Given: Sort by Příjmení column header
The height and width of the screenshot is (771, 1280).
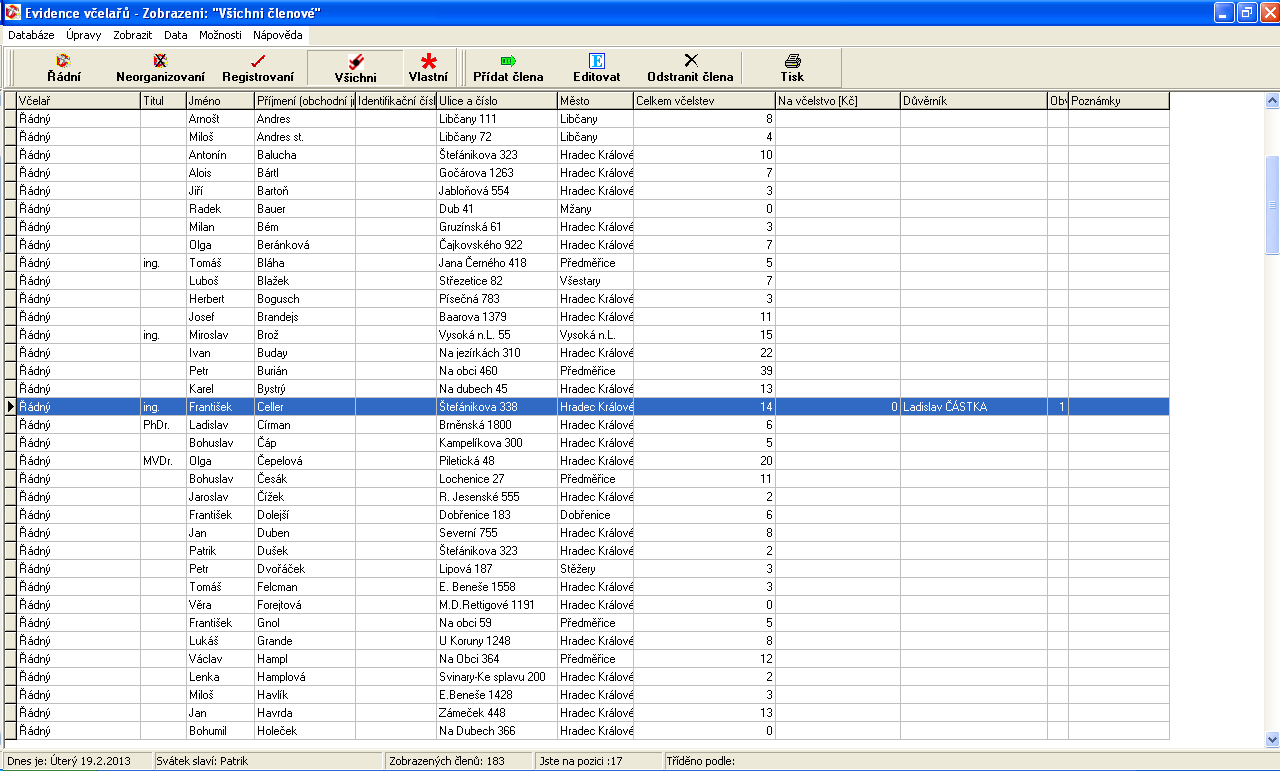Looking at the screenshot, I should [x=305, y=101].
